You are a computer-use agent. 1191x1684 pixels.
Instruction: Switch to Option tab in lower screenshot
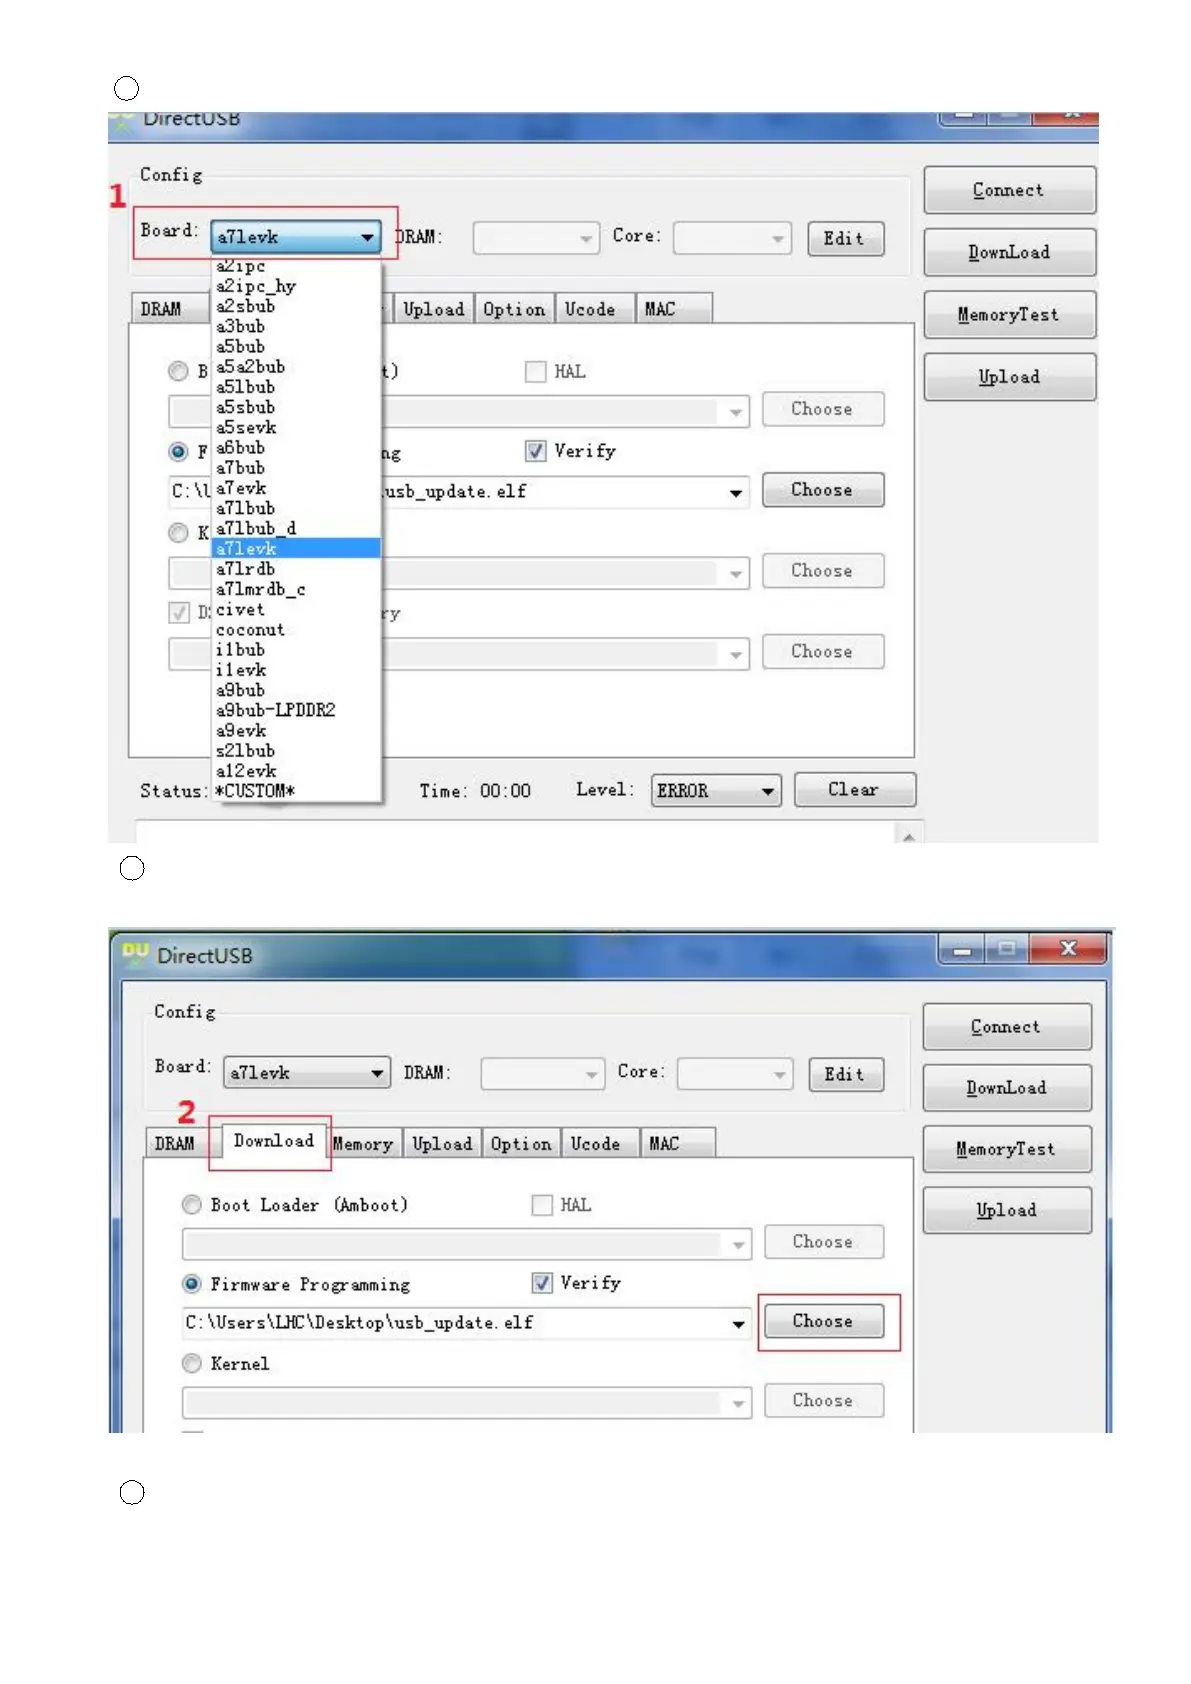point(521,1143)
